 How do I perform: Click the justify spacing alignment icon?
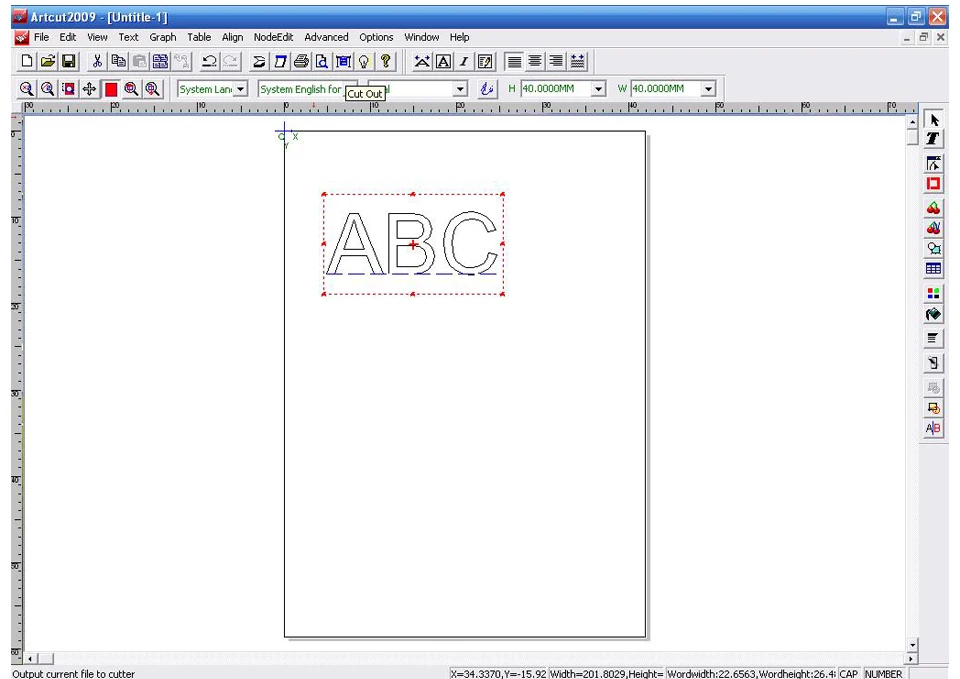pyautogui.click(x=577, y=61)
